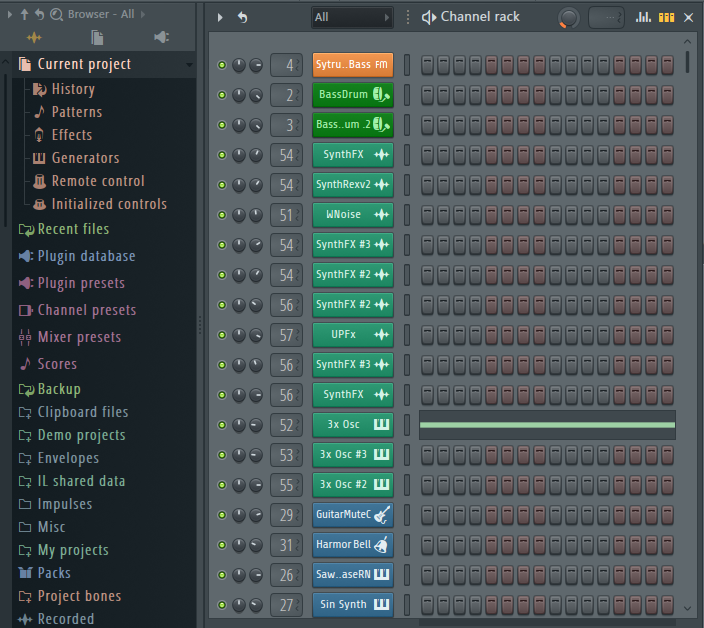Click browser up-arrow collapse icon

24,14
